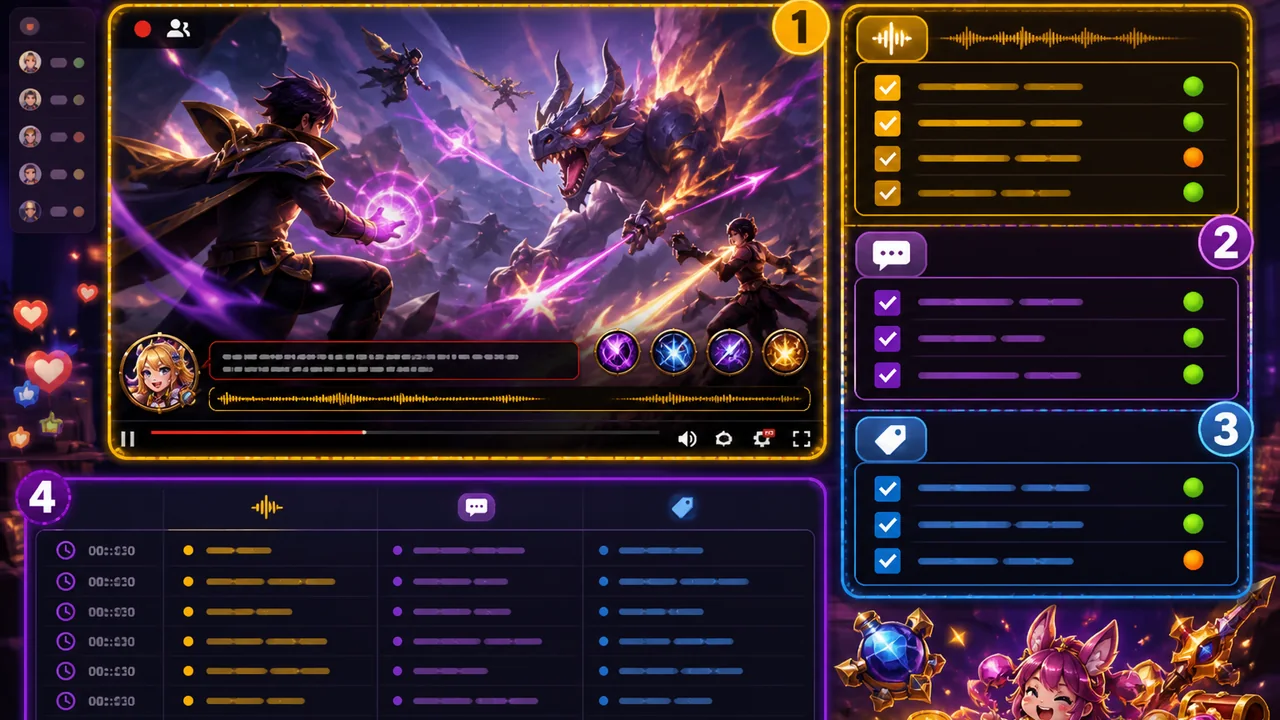Select the tag column tab in the table

pos(683,507)
